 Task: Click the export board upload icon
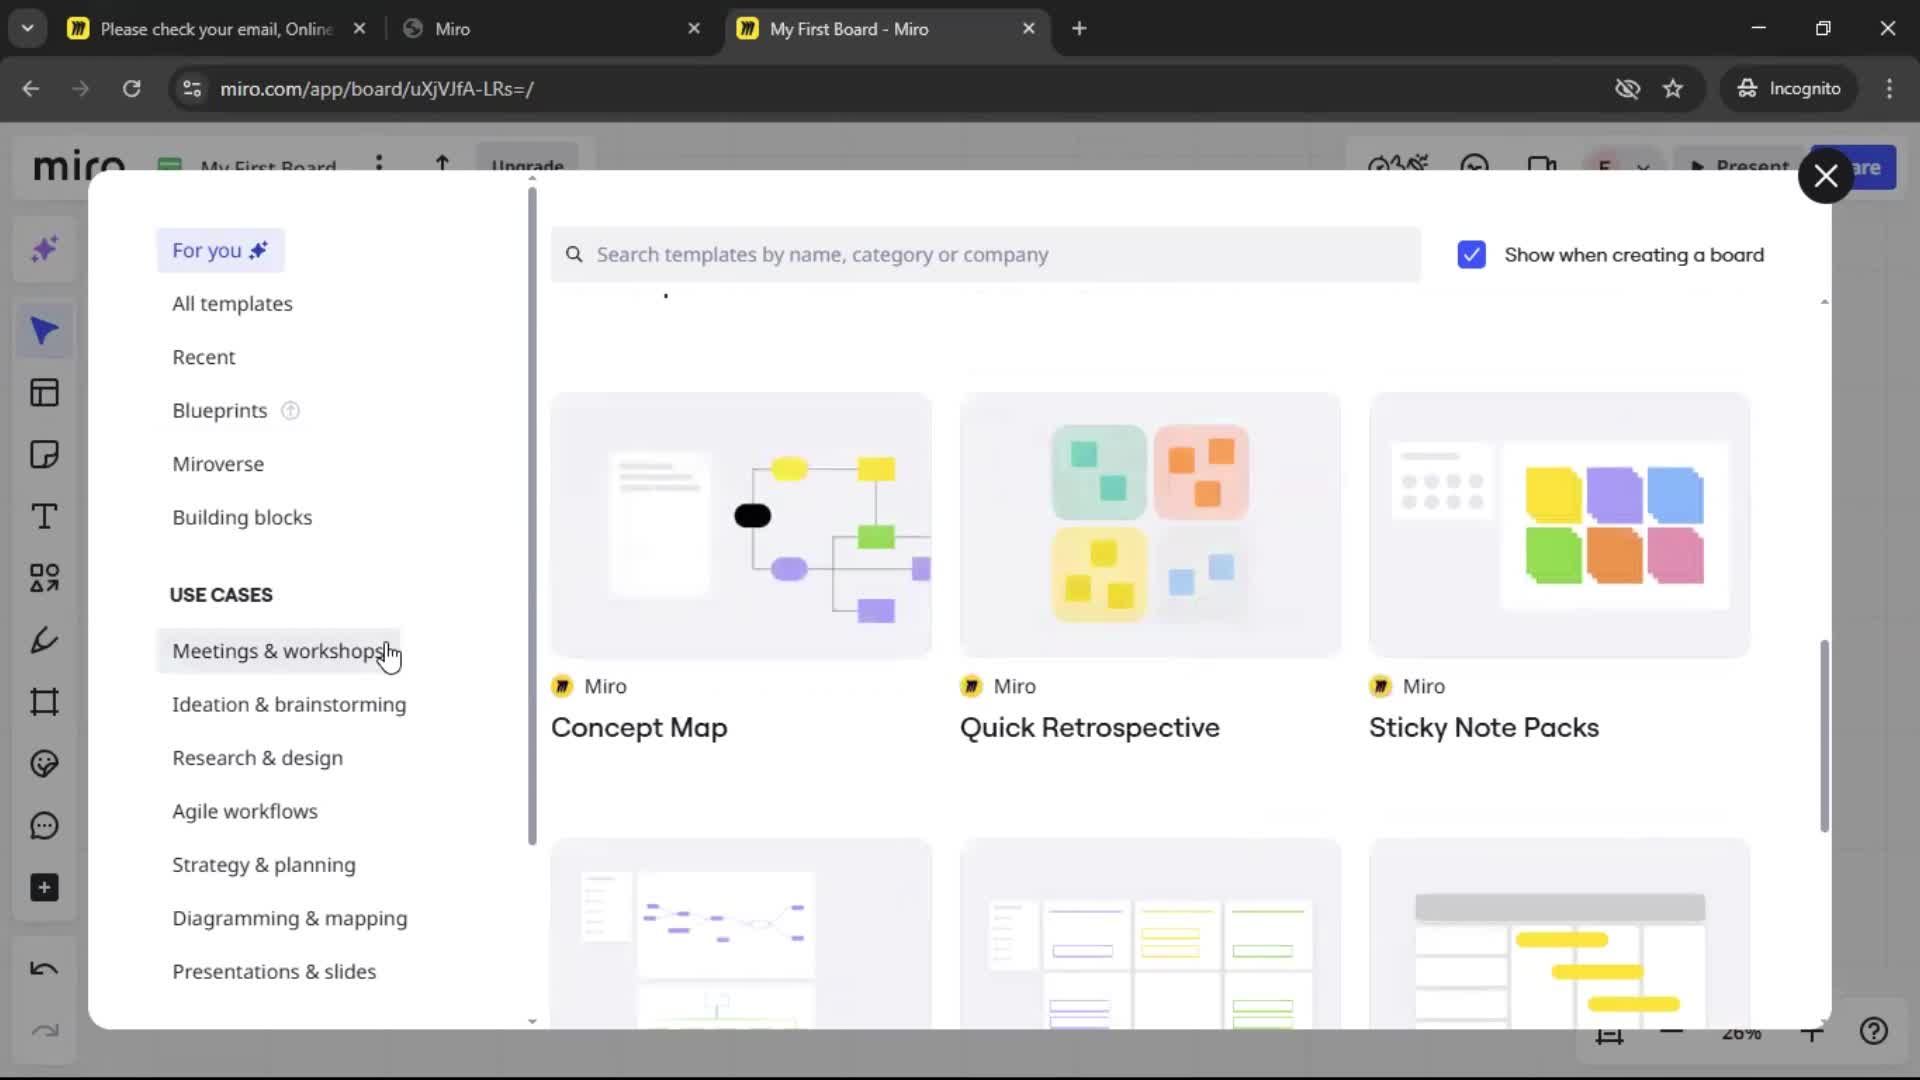click(442, 162)
